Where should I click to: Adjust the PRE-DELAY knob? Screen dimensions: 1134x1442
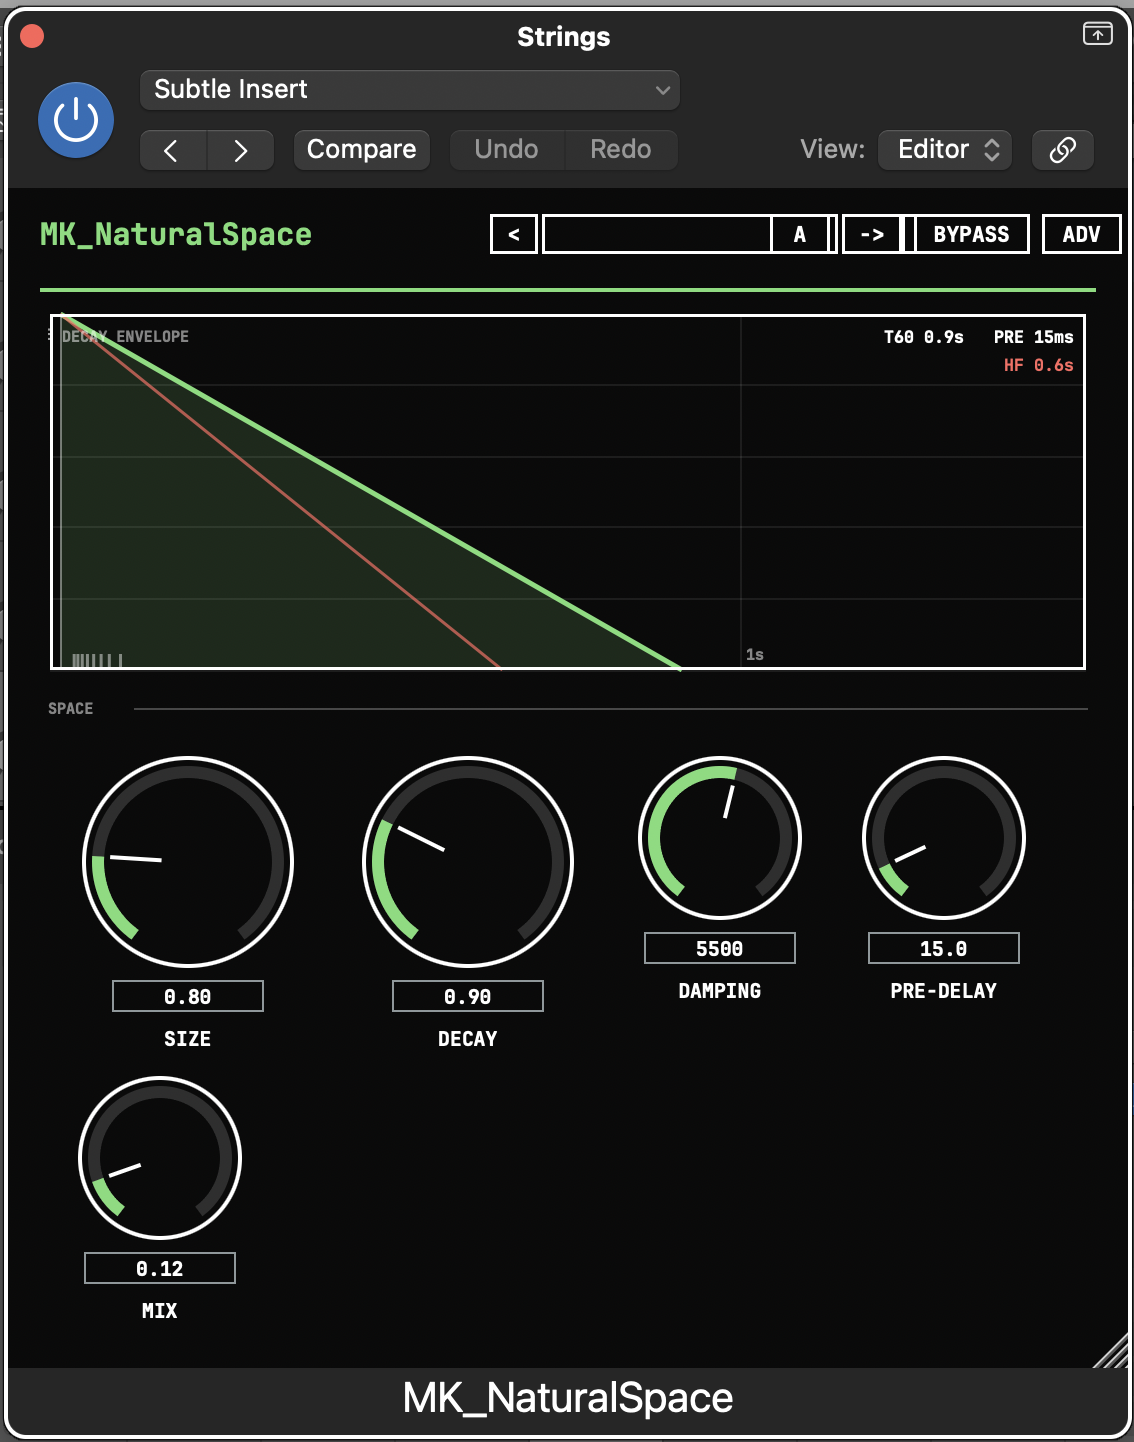click(x=944, y=838)
